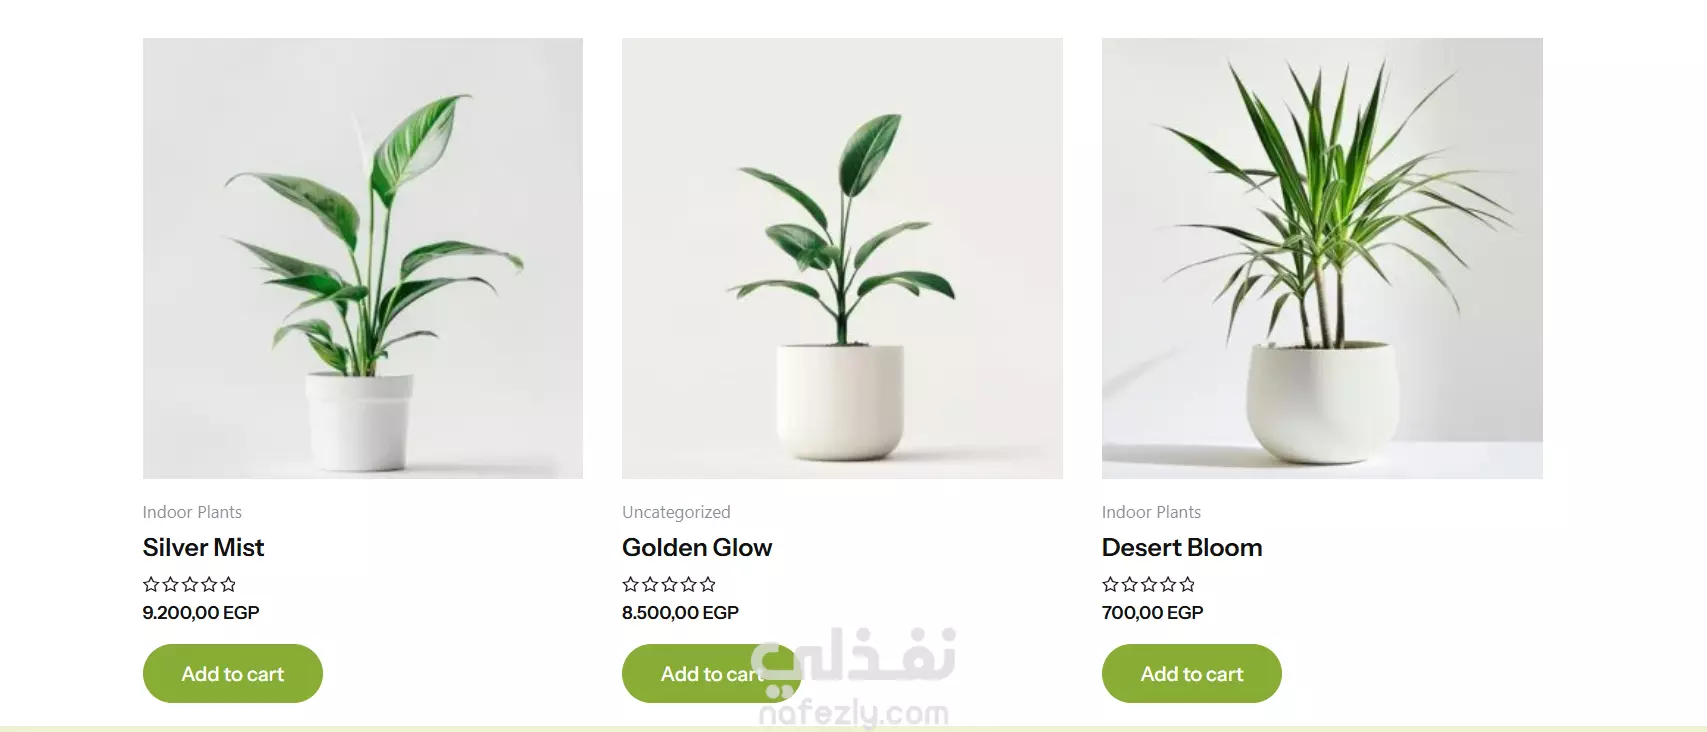Click the fifth star under Silver Mist
The height and width of the screenshot is (732, 1707).
[228, 584]
